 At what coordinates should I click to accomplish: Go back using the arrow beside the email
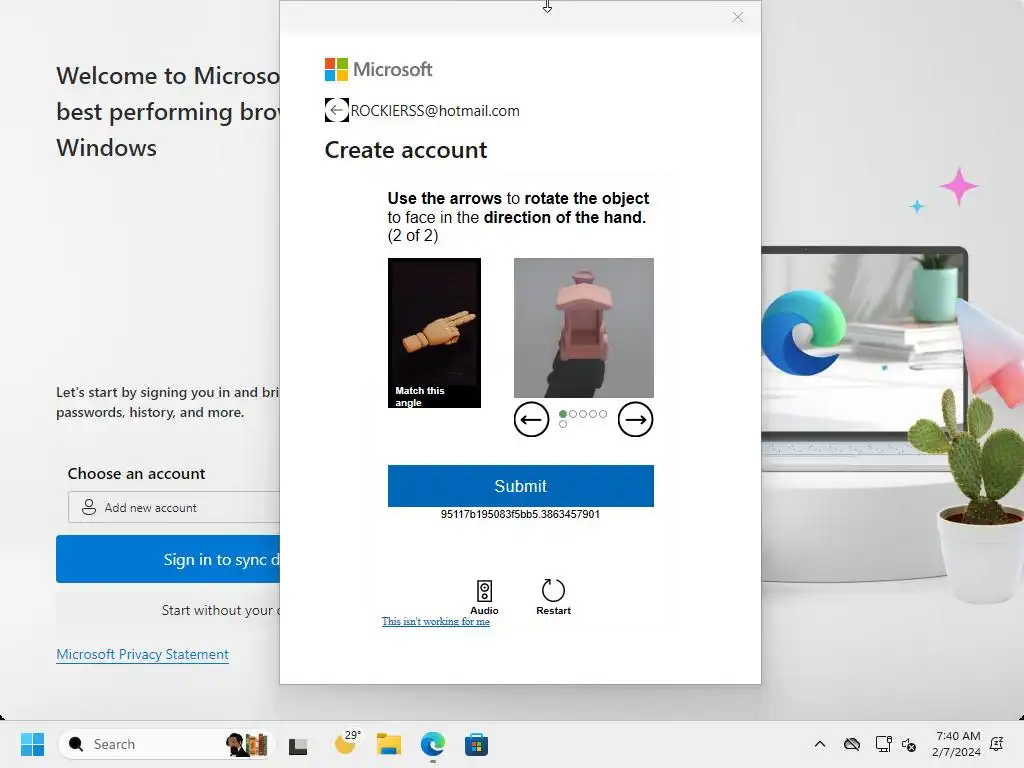click(336, 110)
